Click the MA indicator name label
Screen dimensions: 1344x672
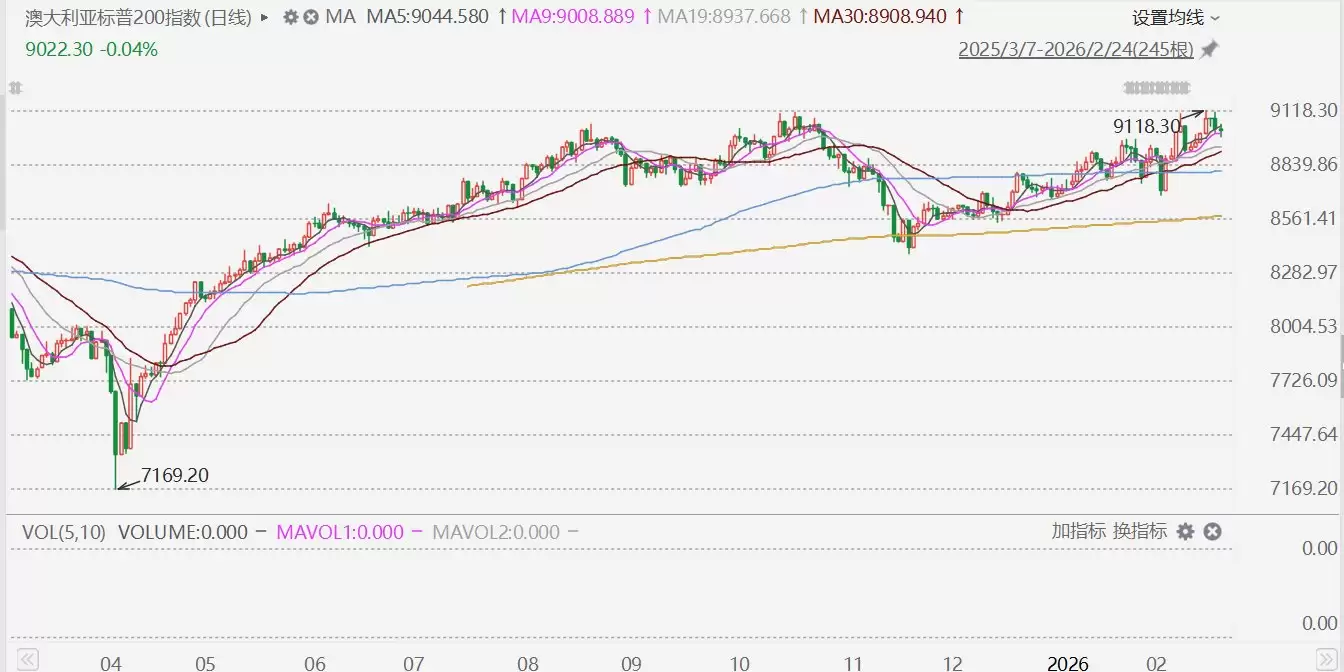pos(341,17)
